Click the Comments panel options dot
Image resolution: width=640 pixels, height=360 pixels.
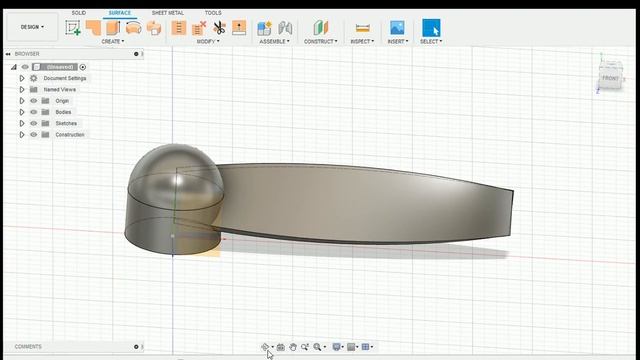pyautogui.click(x=136, y=347)
